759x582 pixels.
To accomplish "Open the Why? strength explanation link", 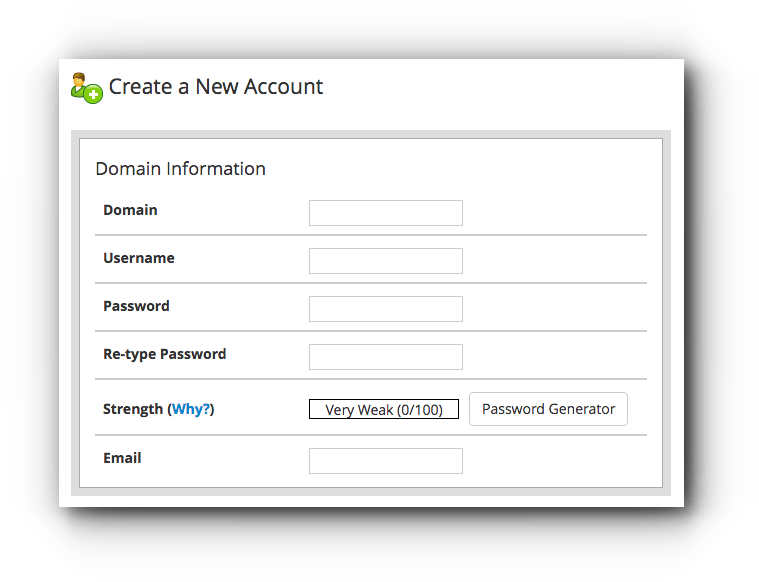I will point(191,409).
